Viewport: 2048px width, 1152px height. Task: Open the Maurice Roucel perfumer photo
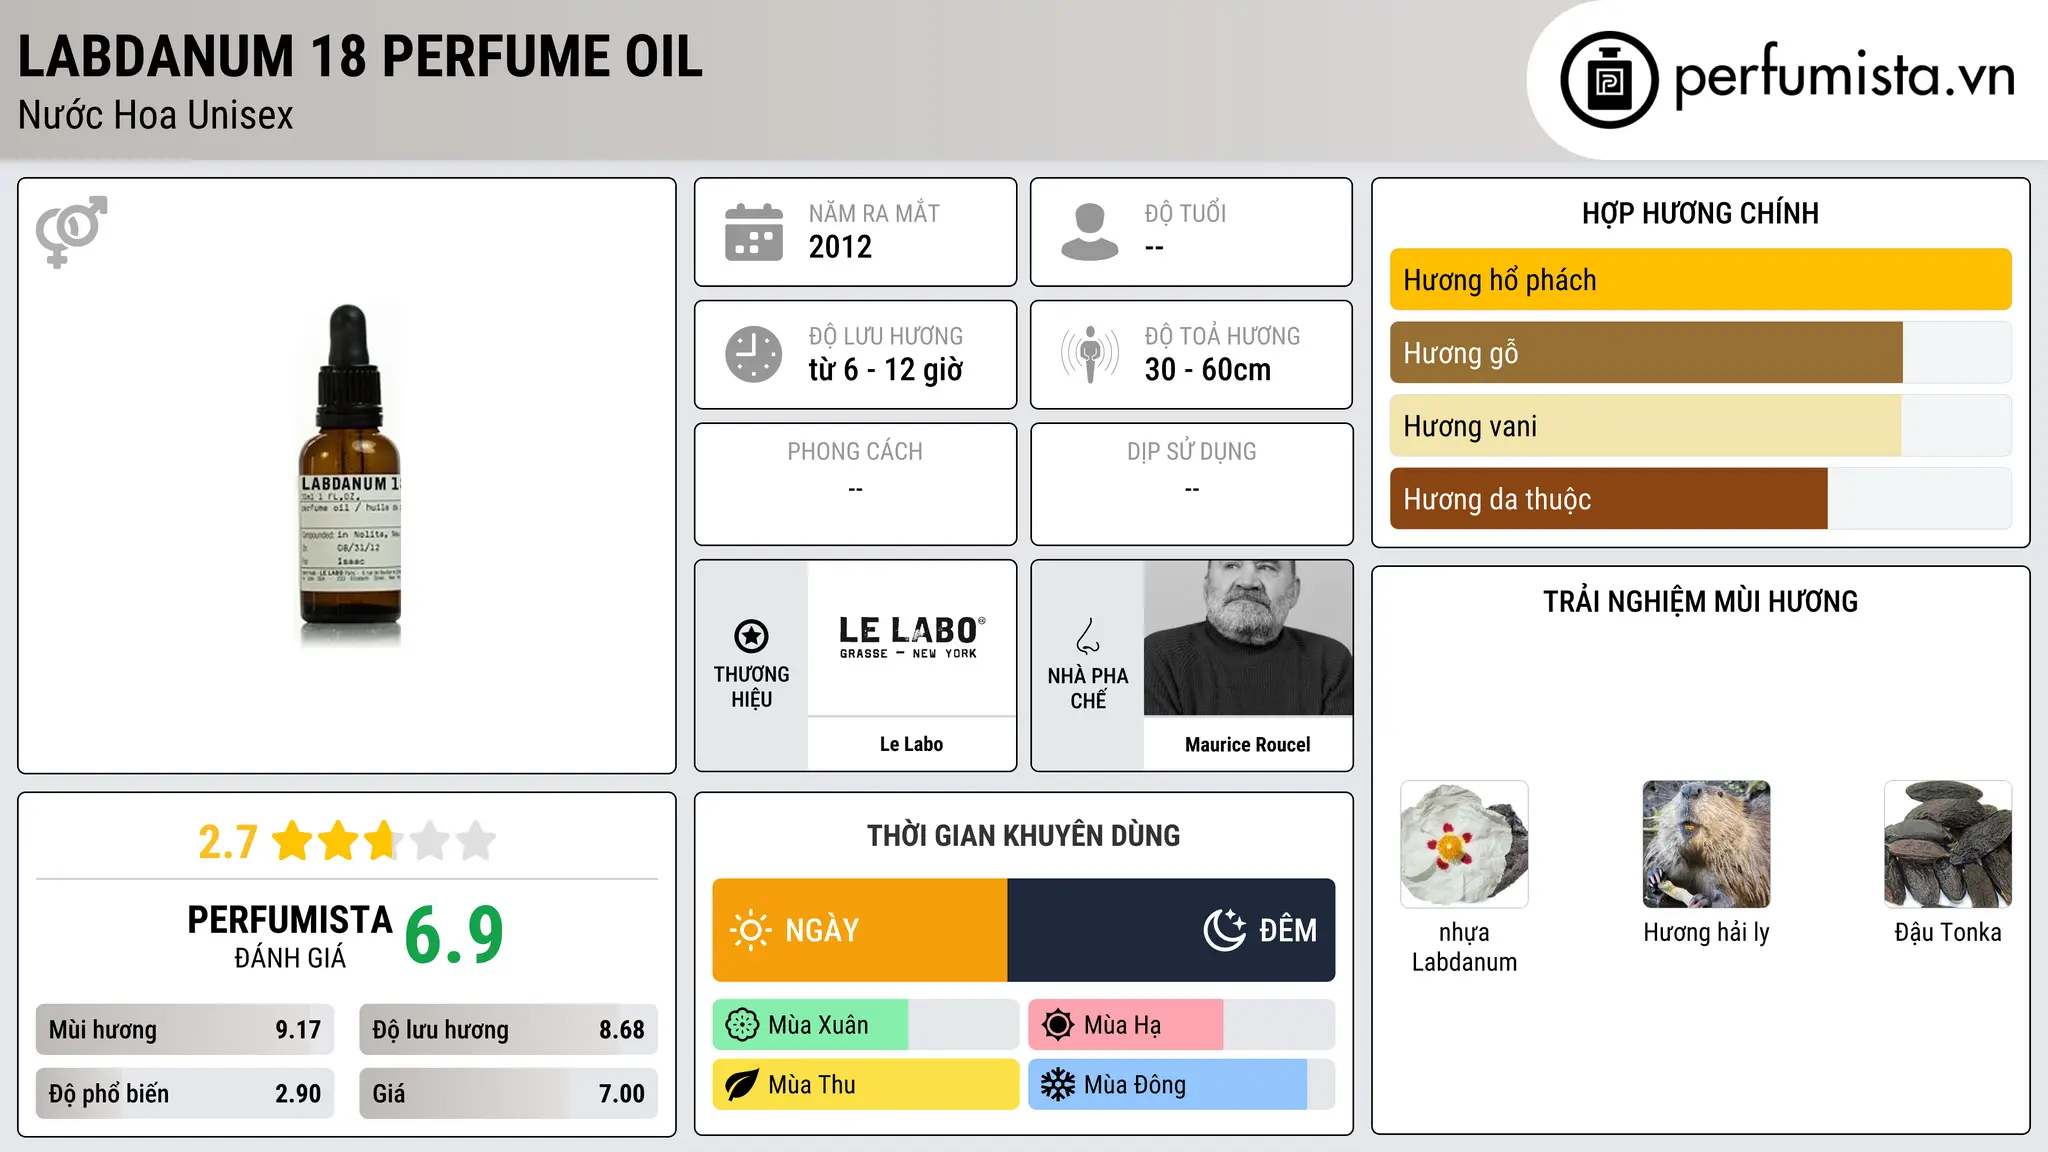(1248, 638)
